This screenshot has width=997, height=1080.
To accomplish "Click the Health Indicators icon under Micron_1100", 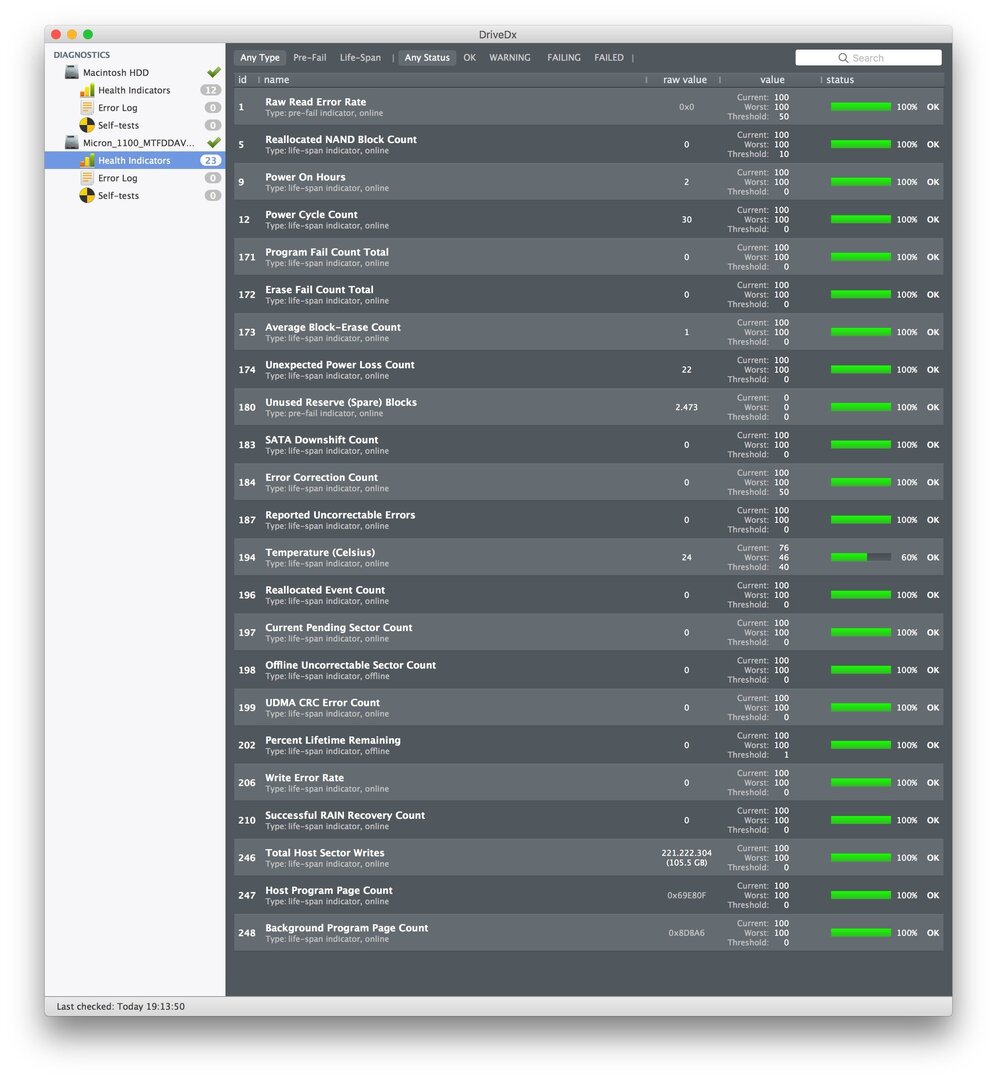I will coord(87,160).
